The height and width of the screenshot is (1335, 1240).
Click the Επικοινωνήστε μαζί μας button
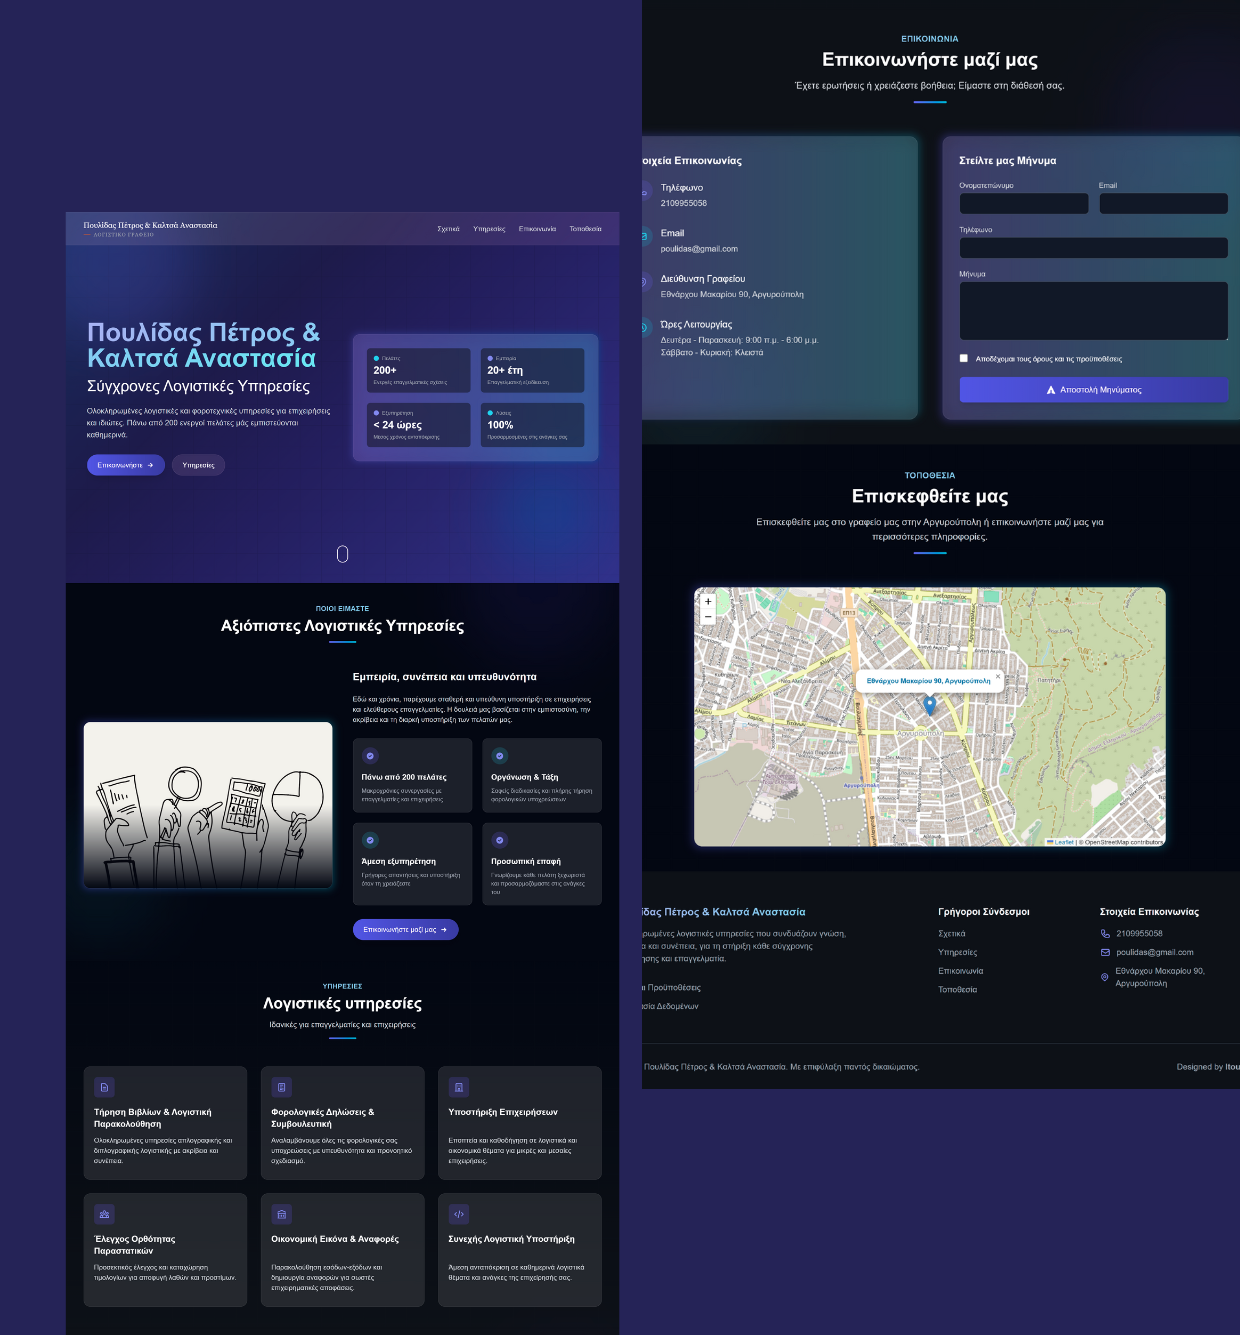(x=405, y=930)
